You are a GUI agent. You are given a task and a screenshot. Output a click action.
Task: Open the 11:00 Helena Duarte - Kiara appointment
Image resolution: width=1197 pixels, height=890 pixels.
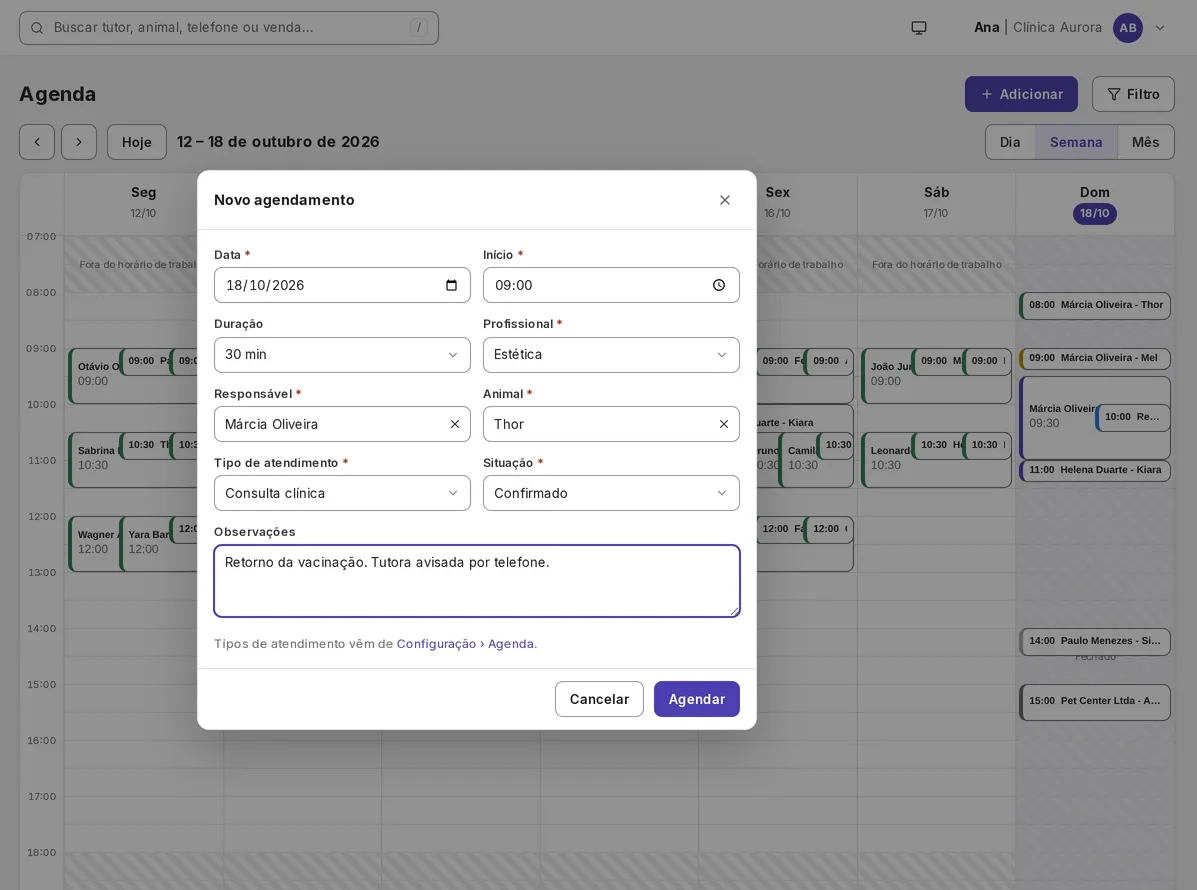click(x=1095, y=470)
